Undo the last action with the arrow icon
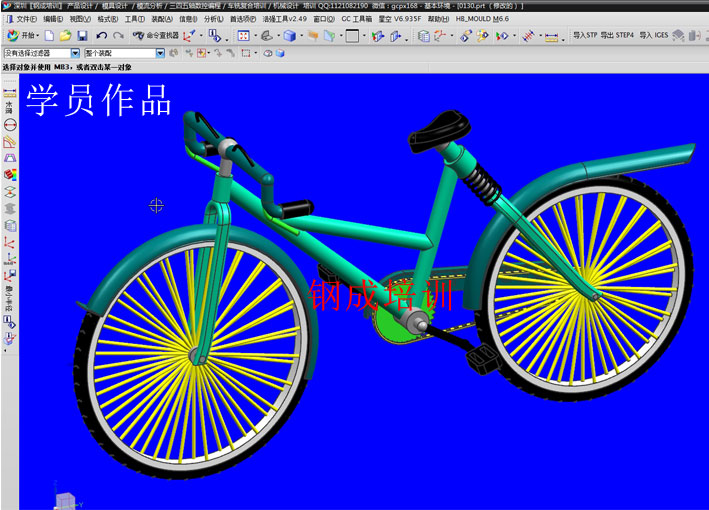The height and width of the screenshot is (510, 709). click(102, 36)
